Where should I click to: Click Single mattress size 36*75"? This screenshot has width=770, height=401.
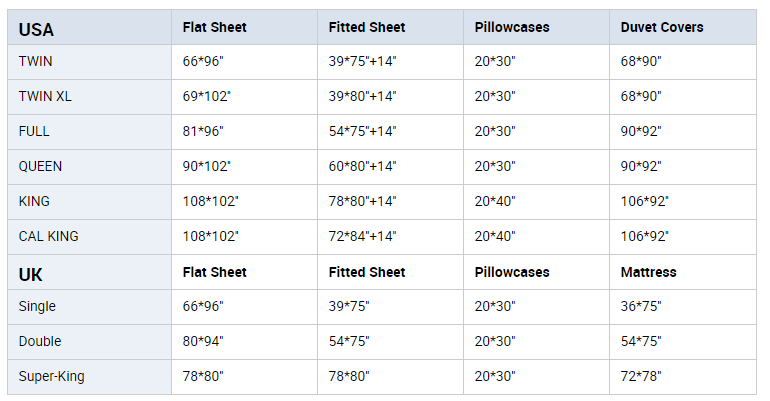click(640, 306)
